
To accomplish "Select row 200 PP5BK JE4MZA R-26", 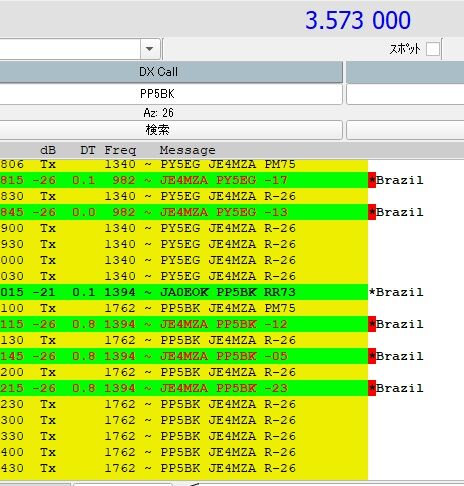I will tap(184, 372).
